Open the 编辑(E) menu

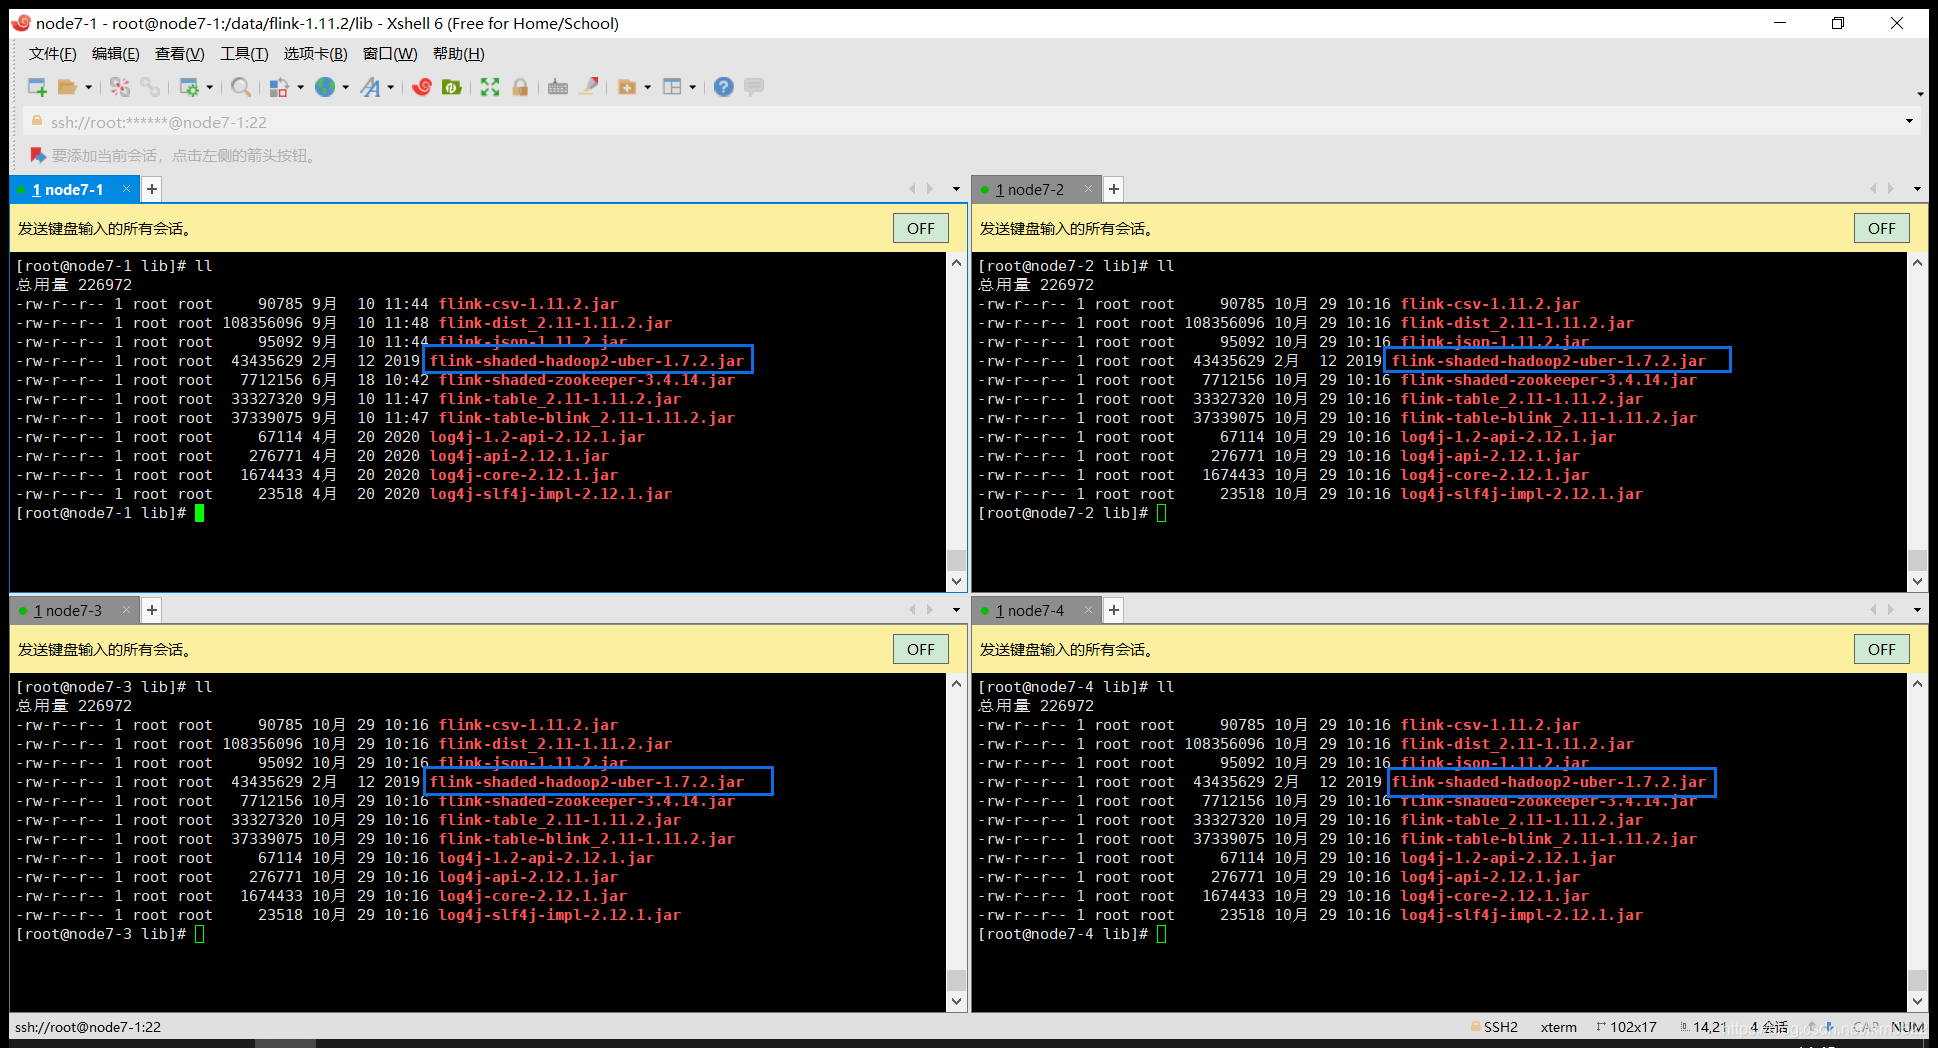[116, 54]
